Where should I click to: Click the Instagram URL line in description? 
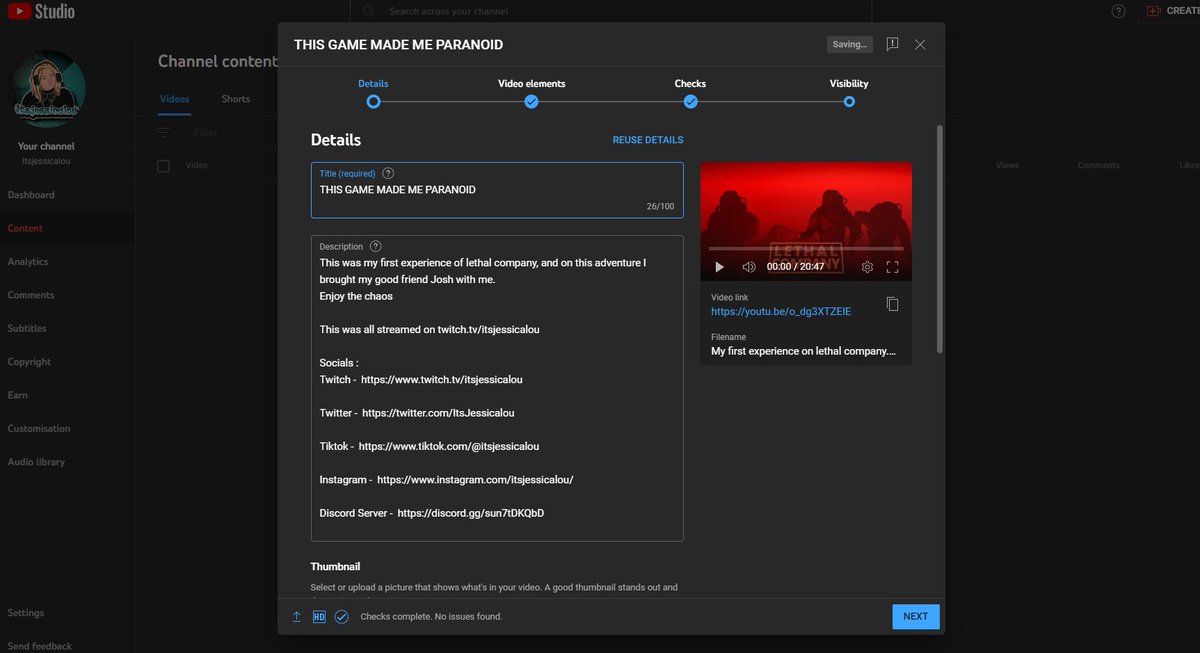click(x=446, y=480)
